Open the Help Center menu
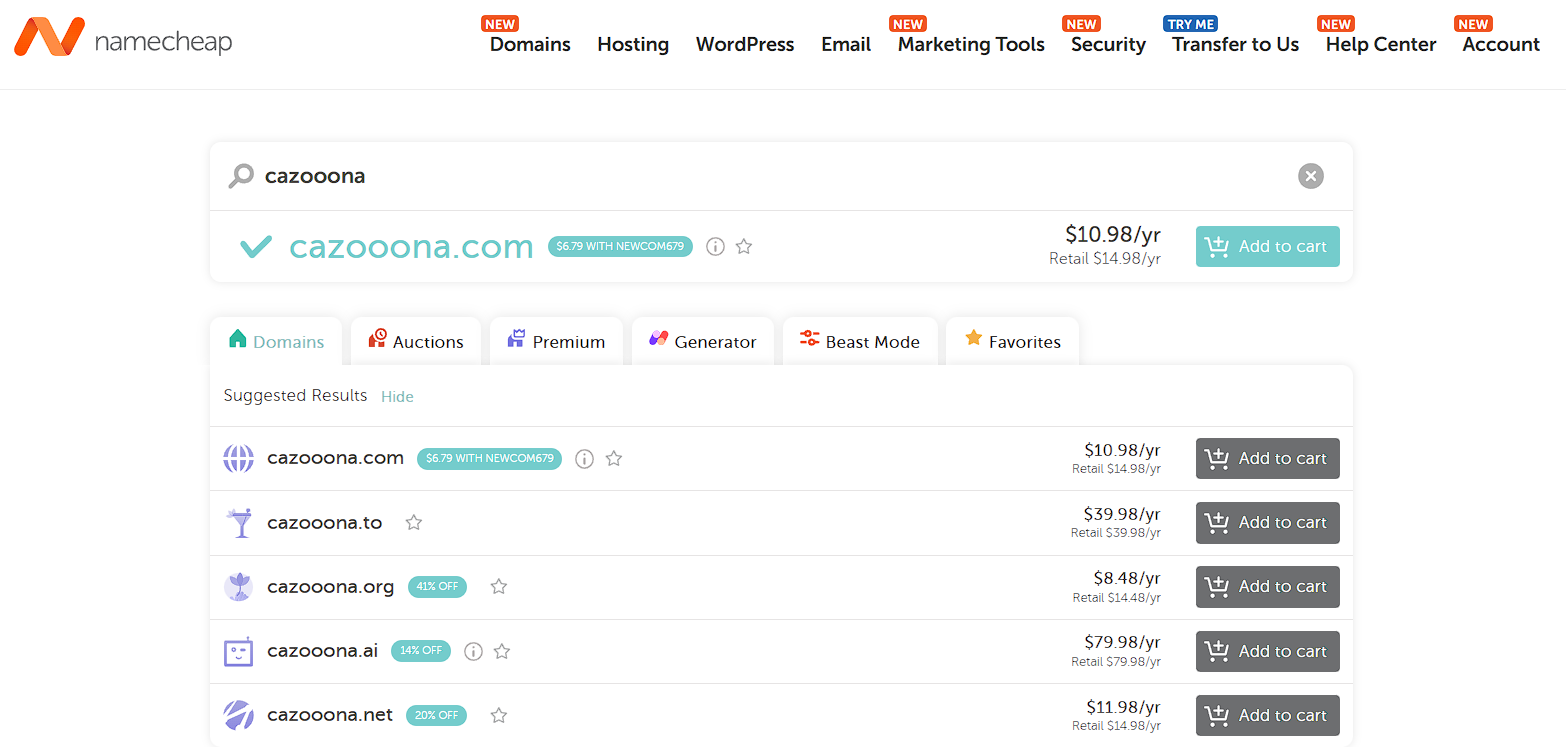The width and height of the screenshot is (1566, 747). pyautogui.click(x=1381, y=44)
